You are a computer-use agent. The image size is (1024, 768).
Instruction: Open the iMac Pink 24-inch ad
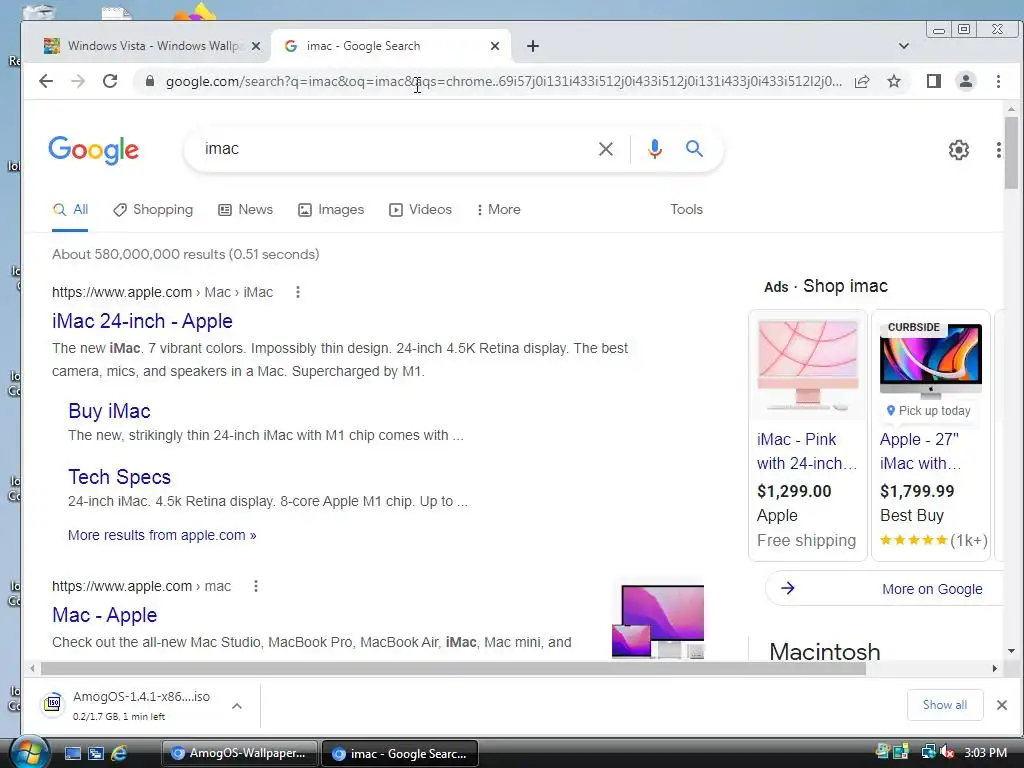807,451
